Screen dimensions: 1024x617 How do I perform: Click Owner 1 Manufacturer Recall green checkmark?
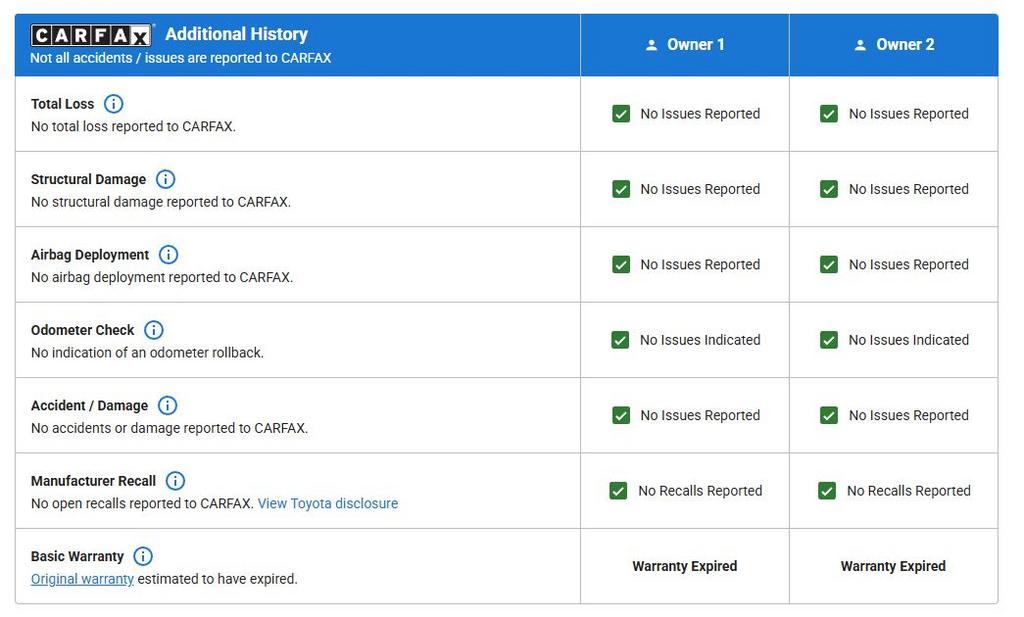click(619, 491)
